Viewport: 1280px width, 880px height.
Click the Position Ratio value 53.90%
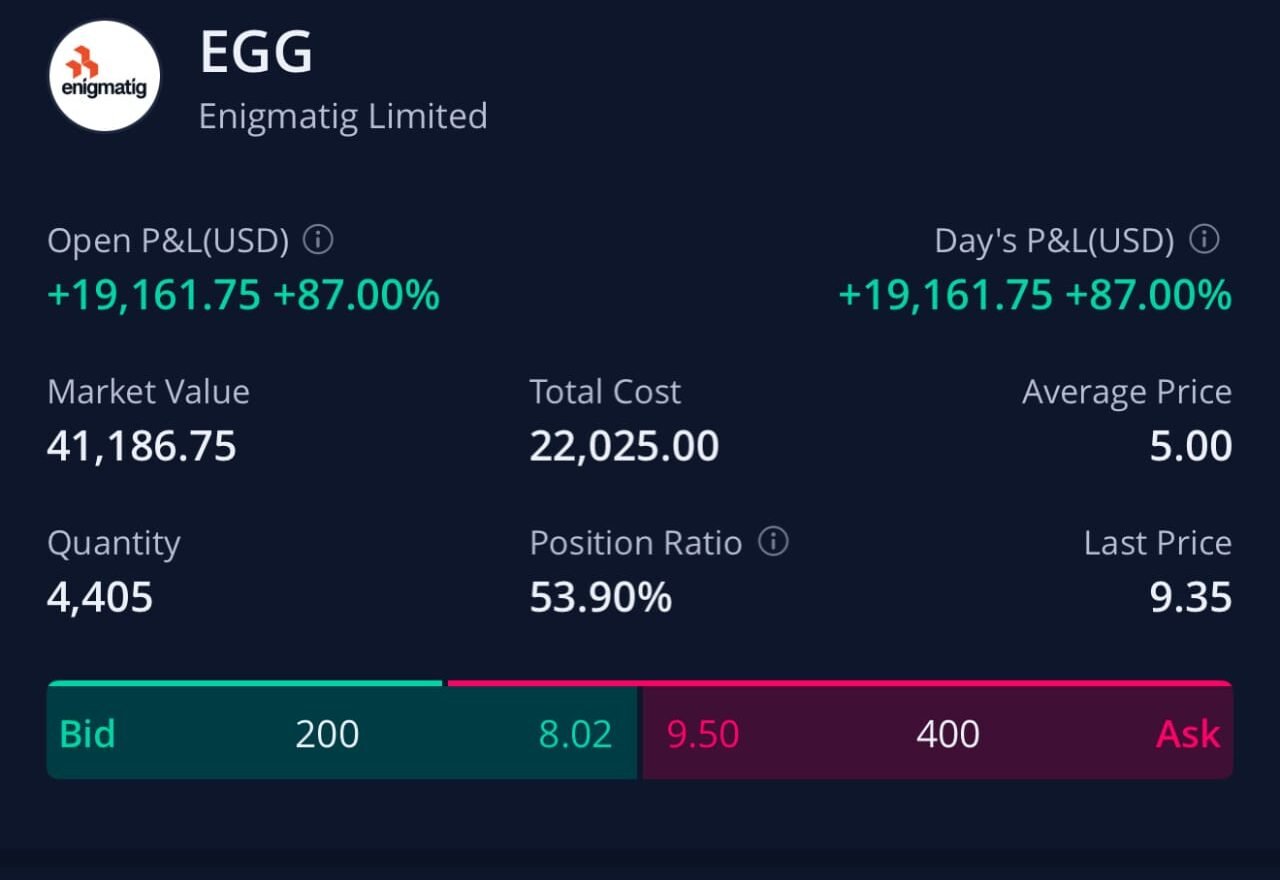coord(600,597)
